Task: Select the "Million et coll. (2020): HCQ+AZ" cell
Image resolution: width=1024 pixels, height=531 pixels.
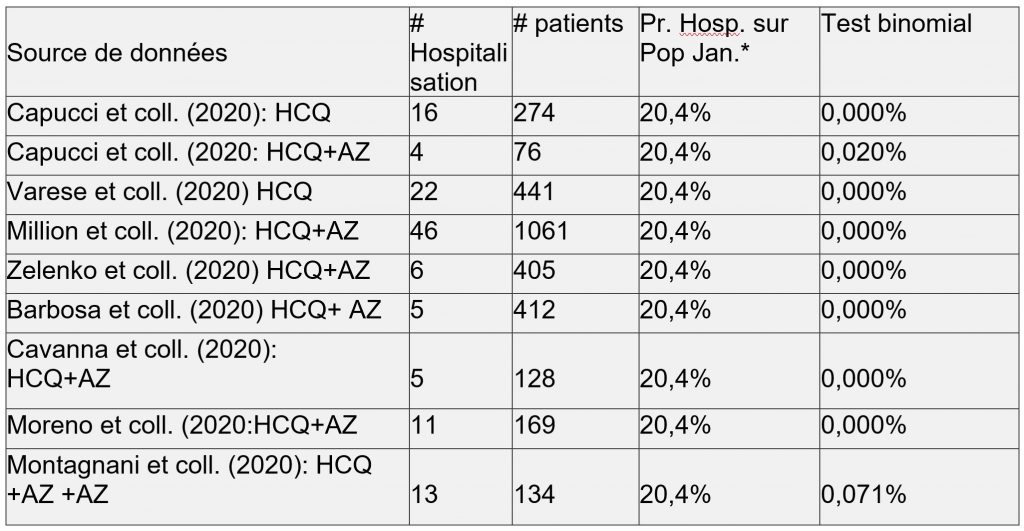Action: coord(182,230)
